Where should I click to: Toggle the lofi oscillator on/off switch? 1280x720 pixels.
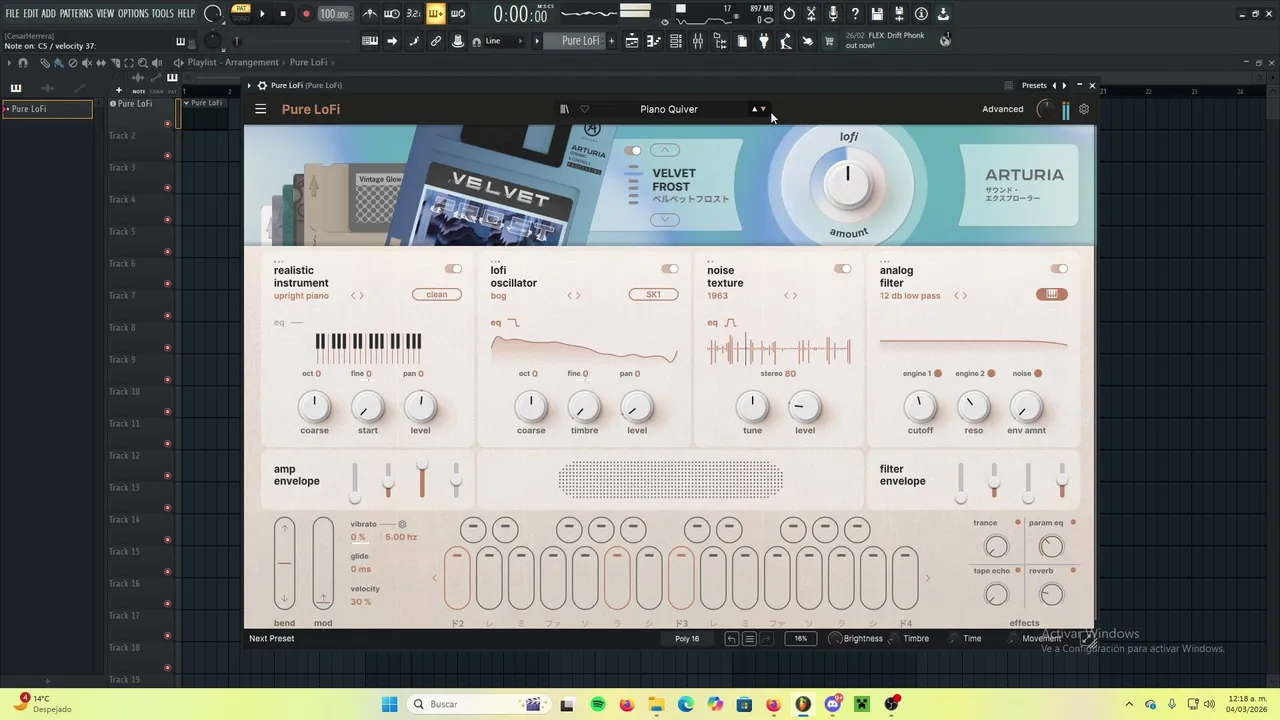click(x=669, y=269)
